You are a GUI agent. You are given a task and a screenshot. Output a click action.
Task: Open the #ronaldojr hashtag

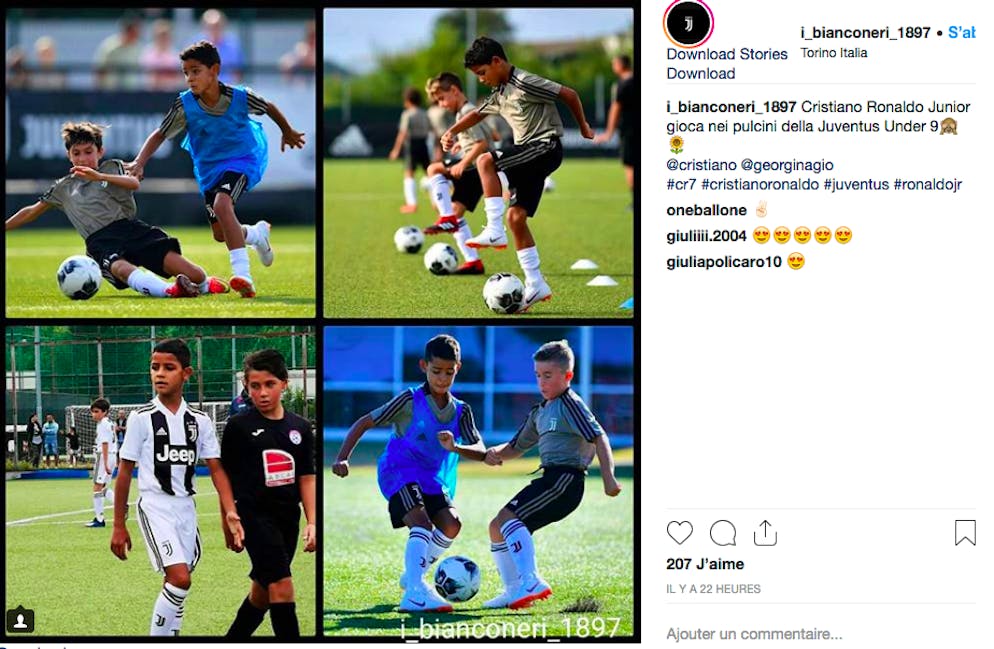point(927,184)
